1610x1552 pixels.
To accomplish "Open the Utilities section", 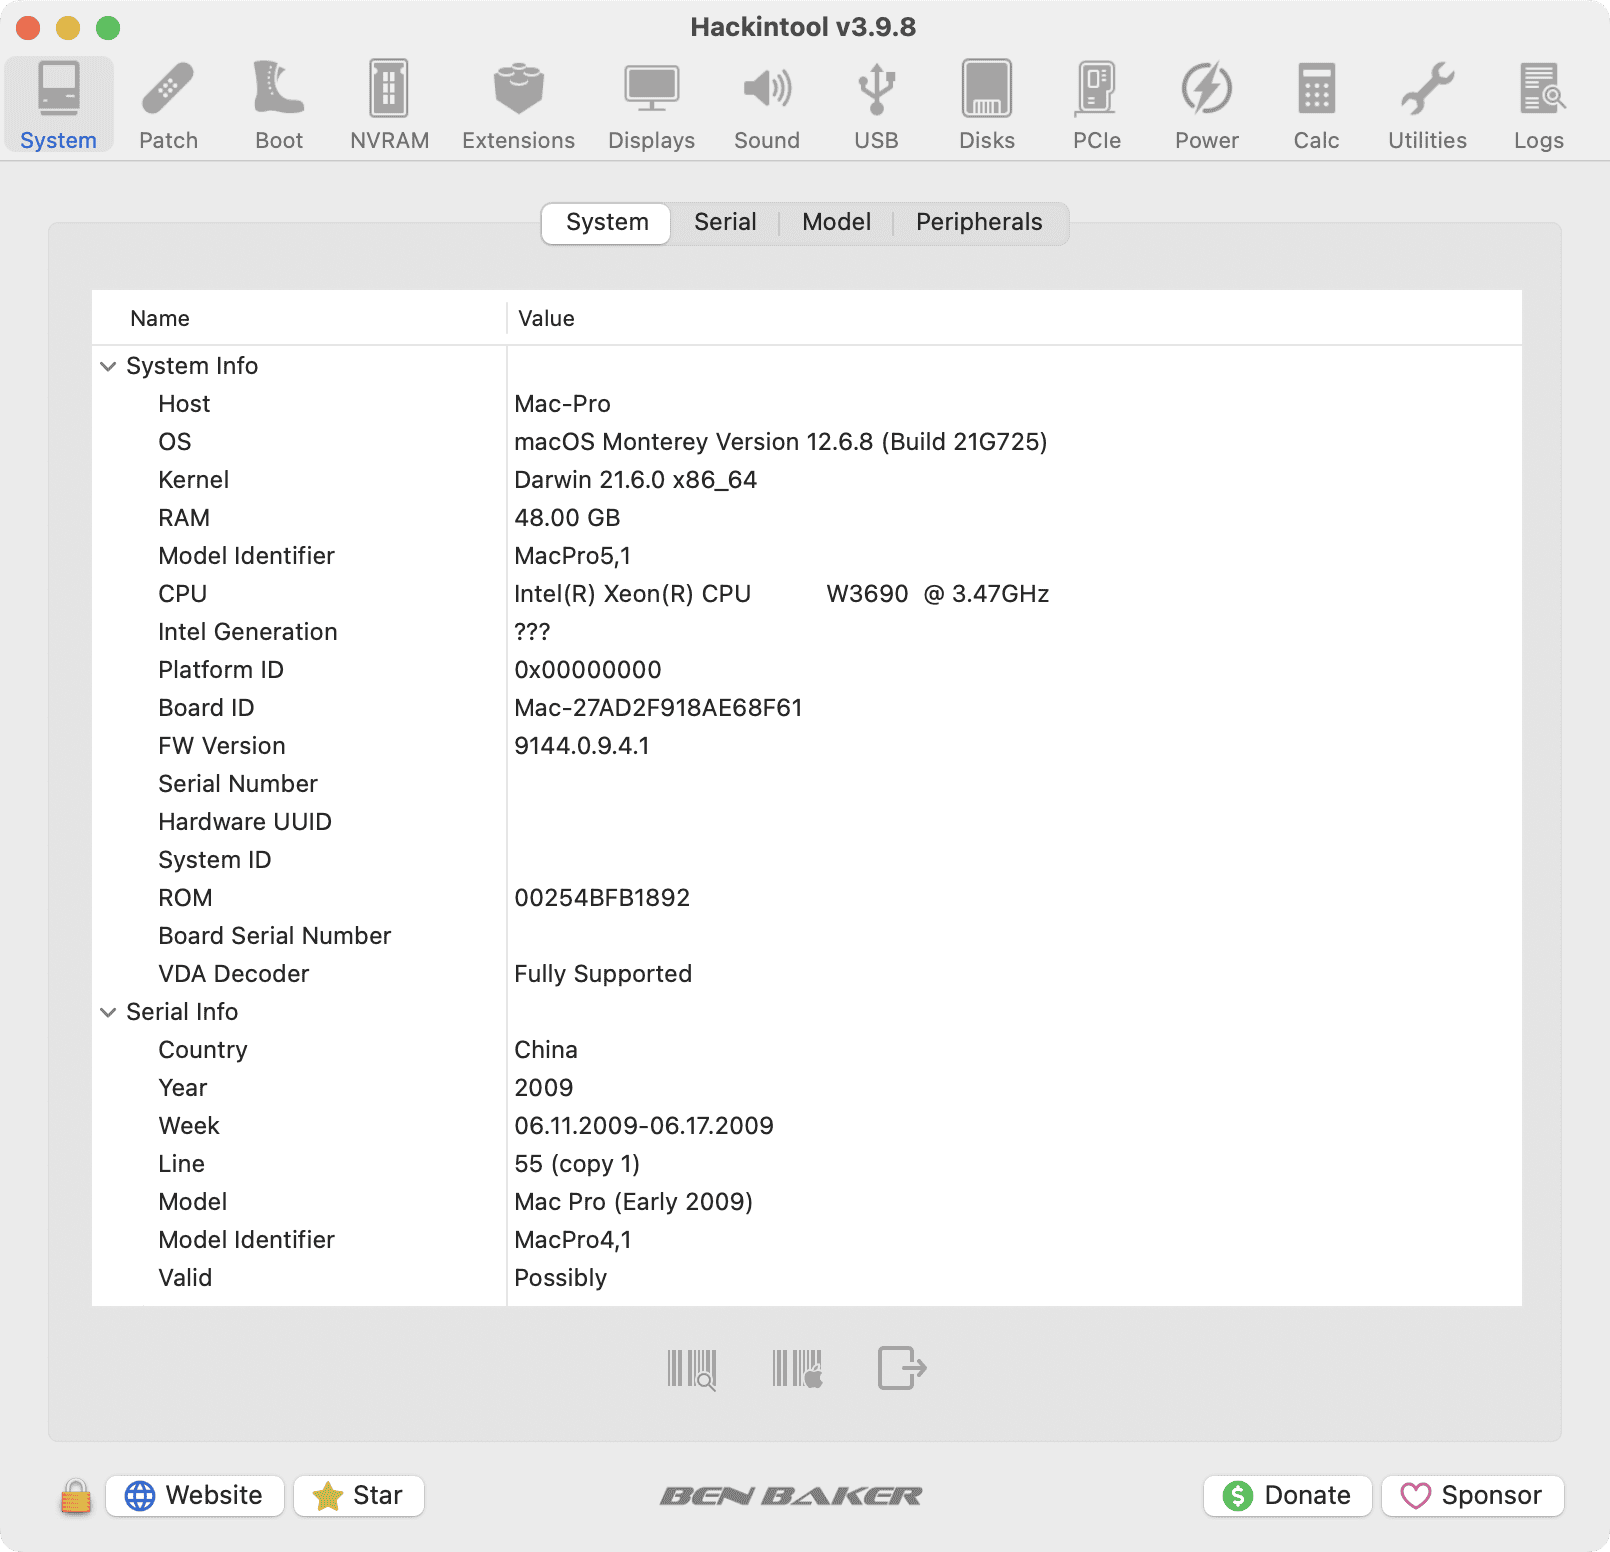I will click(1427, 105).
